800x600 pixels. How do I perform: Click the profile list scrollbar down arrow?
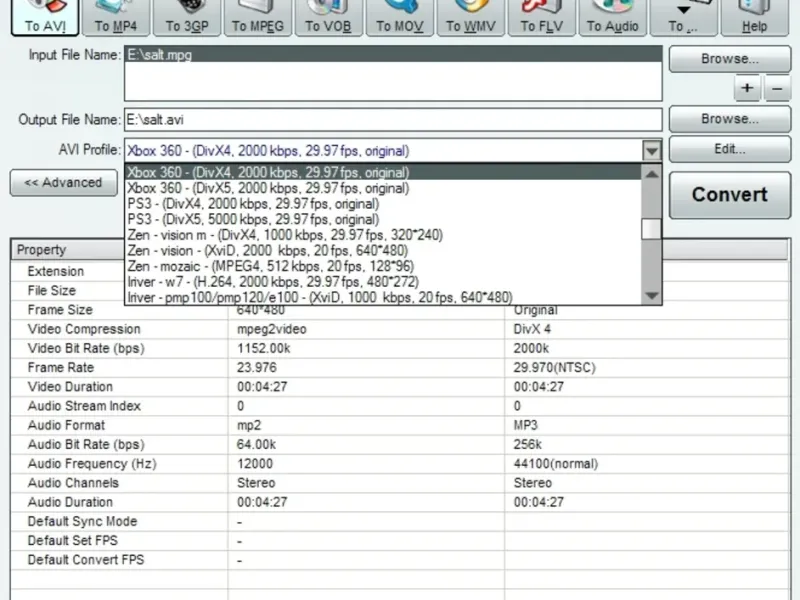click(x=652, y=296)
